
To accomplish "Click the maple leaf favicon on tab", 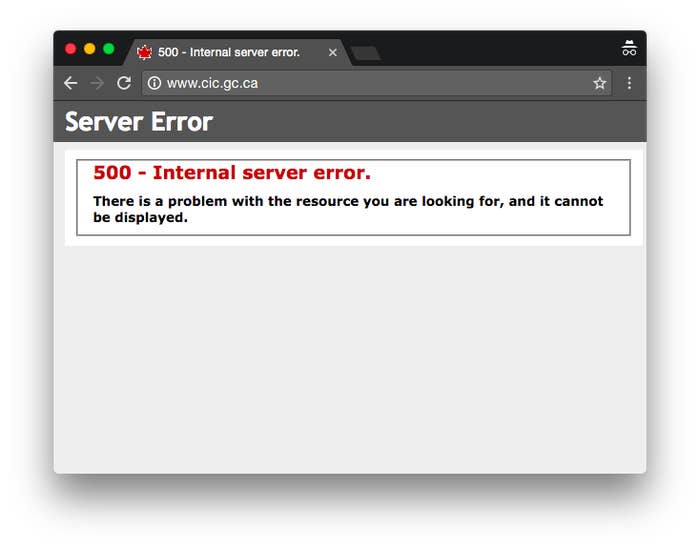I will point(144,52).
